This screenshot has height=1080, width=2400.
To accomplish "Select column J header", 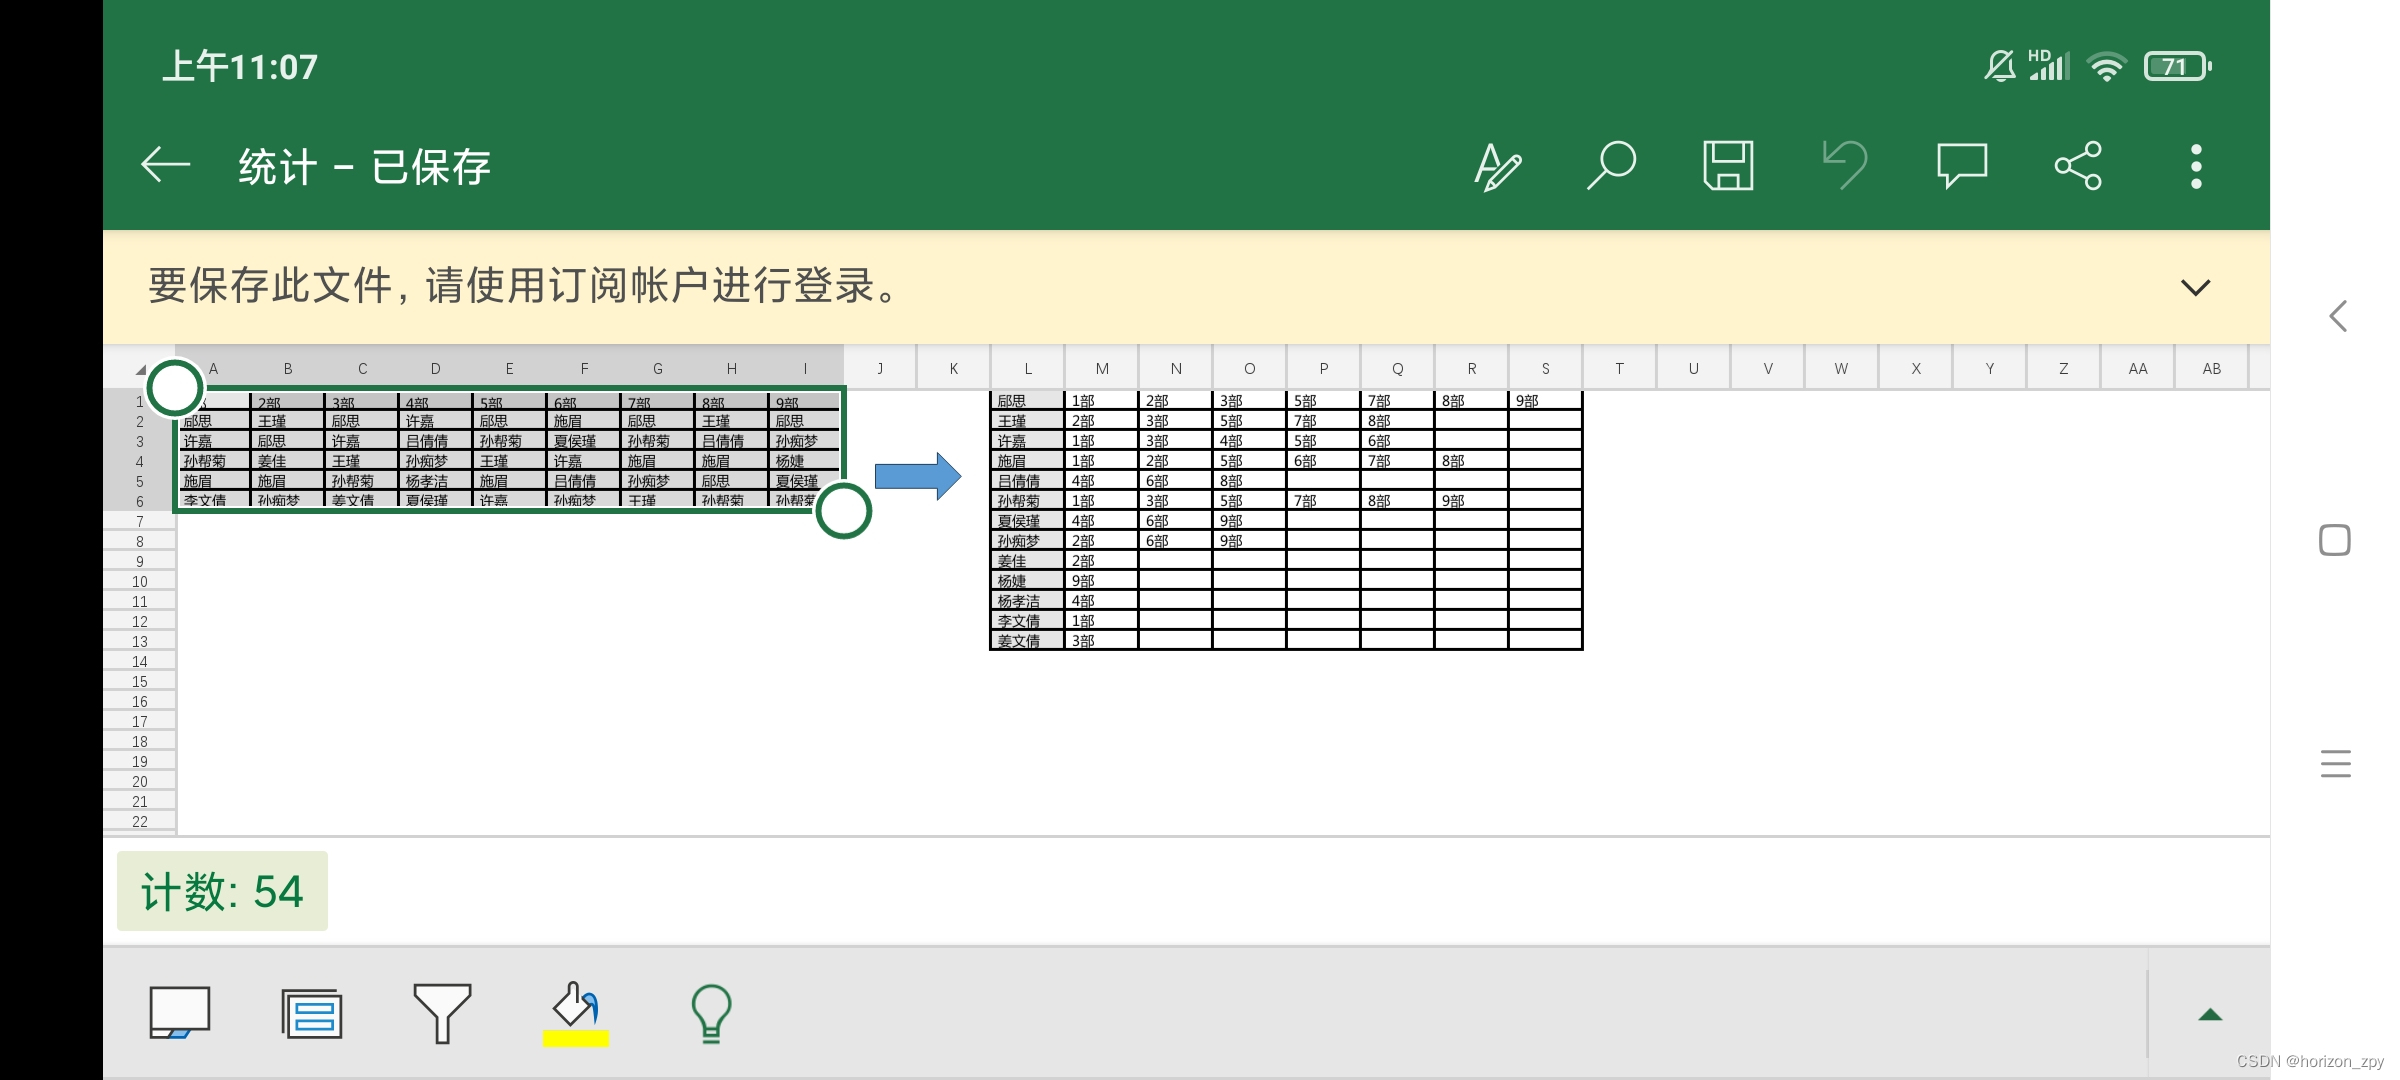I will click(x=880, y=368).
